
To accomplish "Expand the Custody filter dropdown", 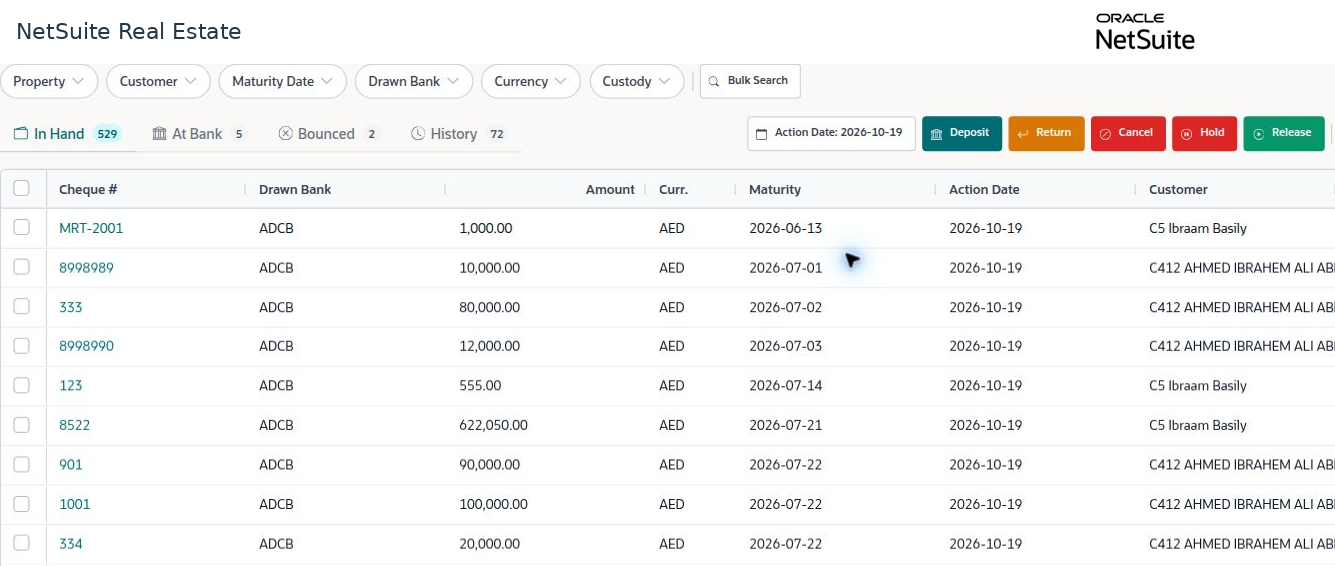I will [637, 81].
